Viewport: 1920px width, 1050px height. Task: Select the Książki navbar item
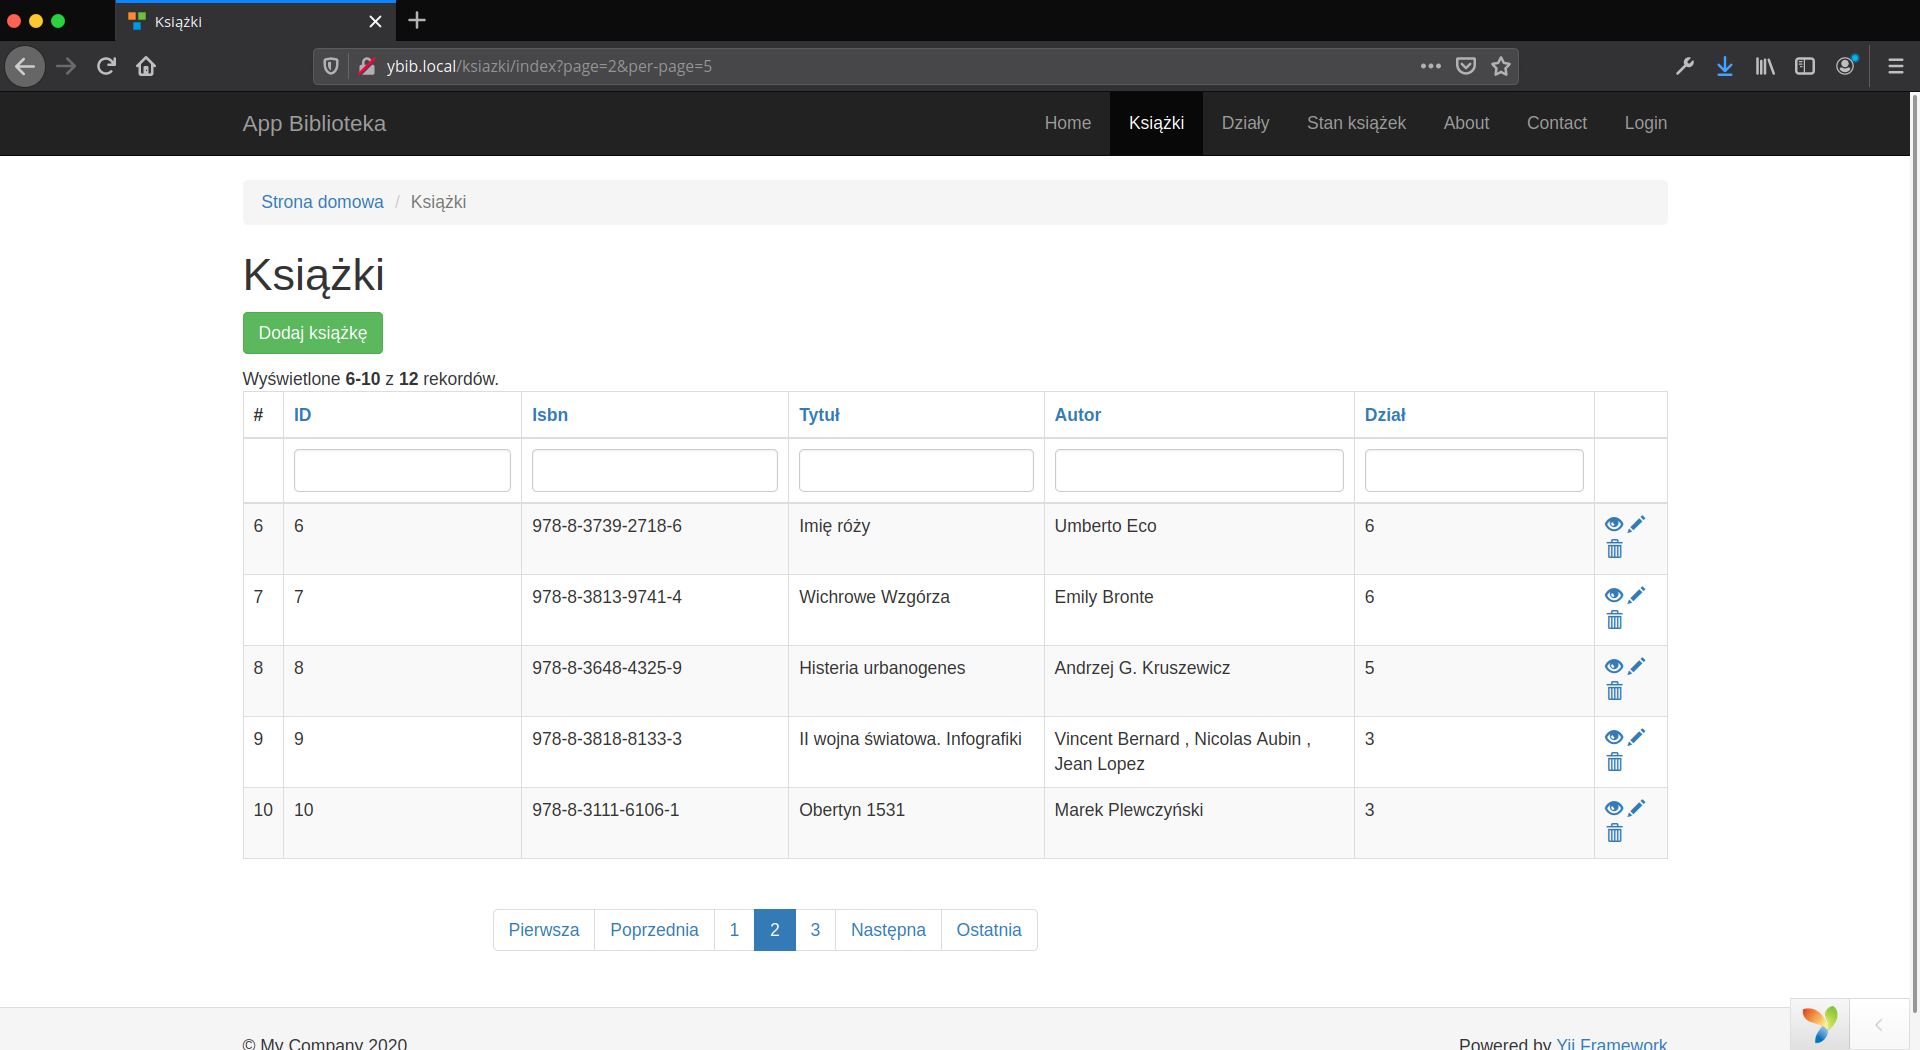[1156, 123]
